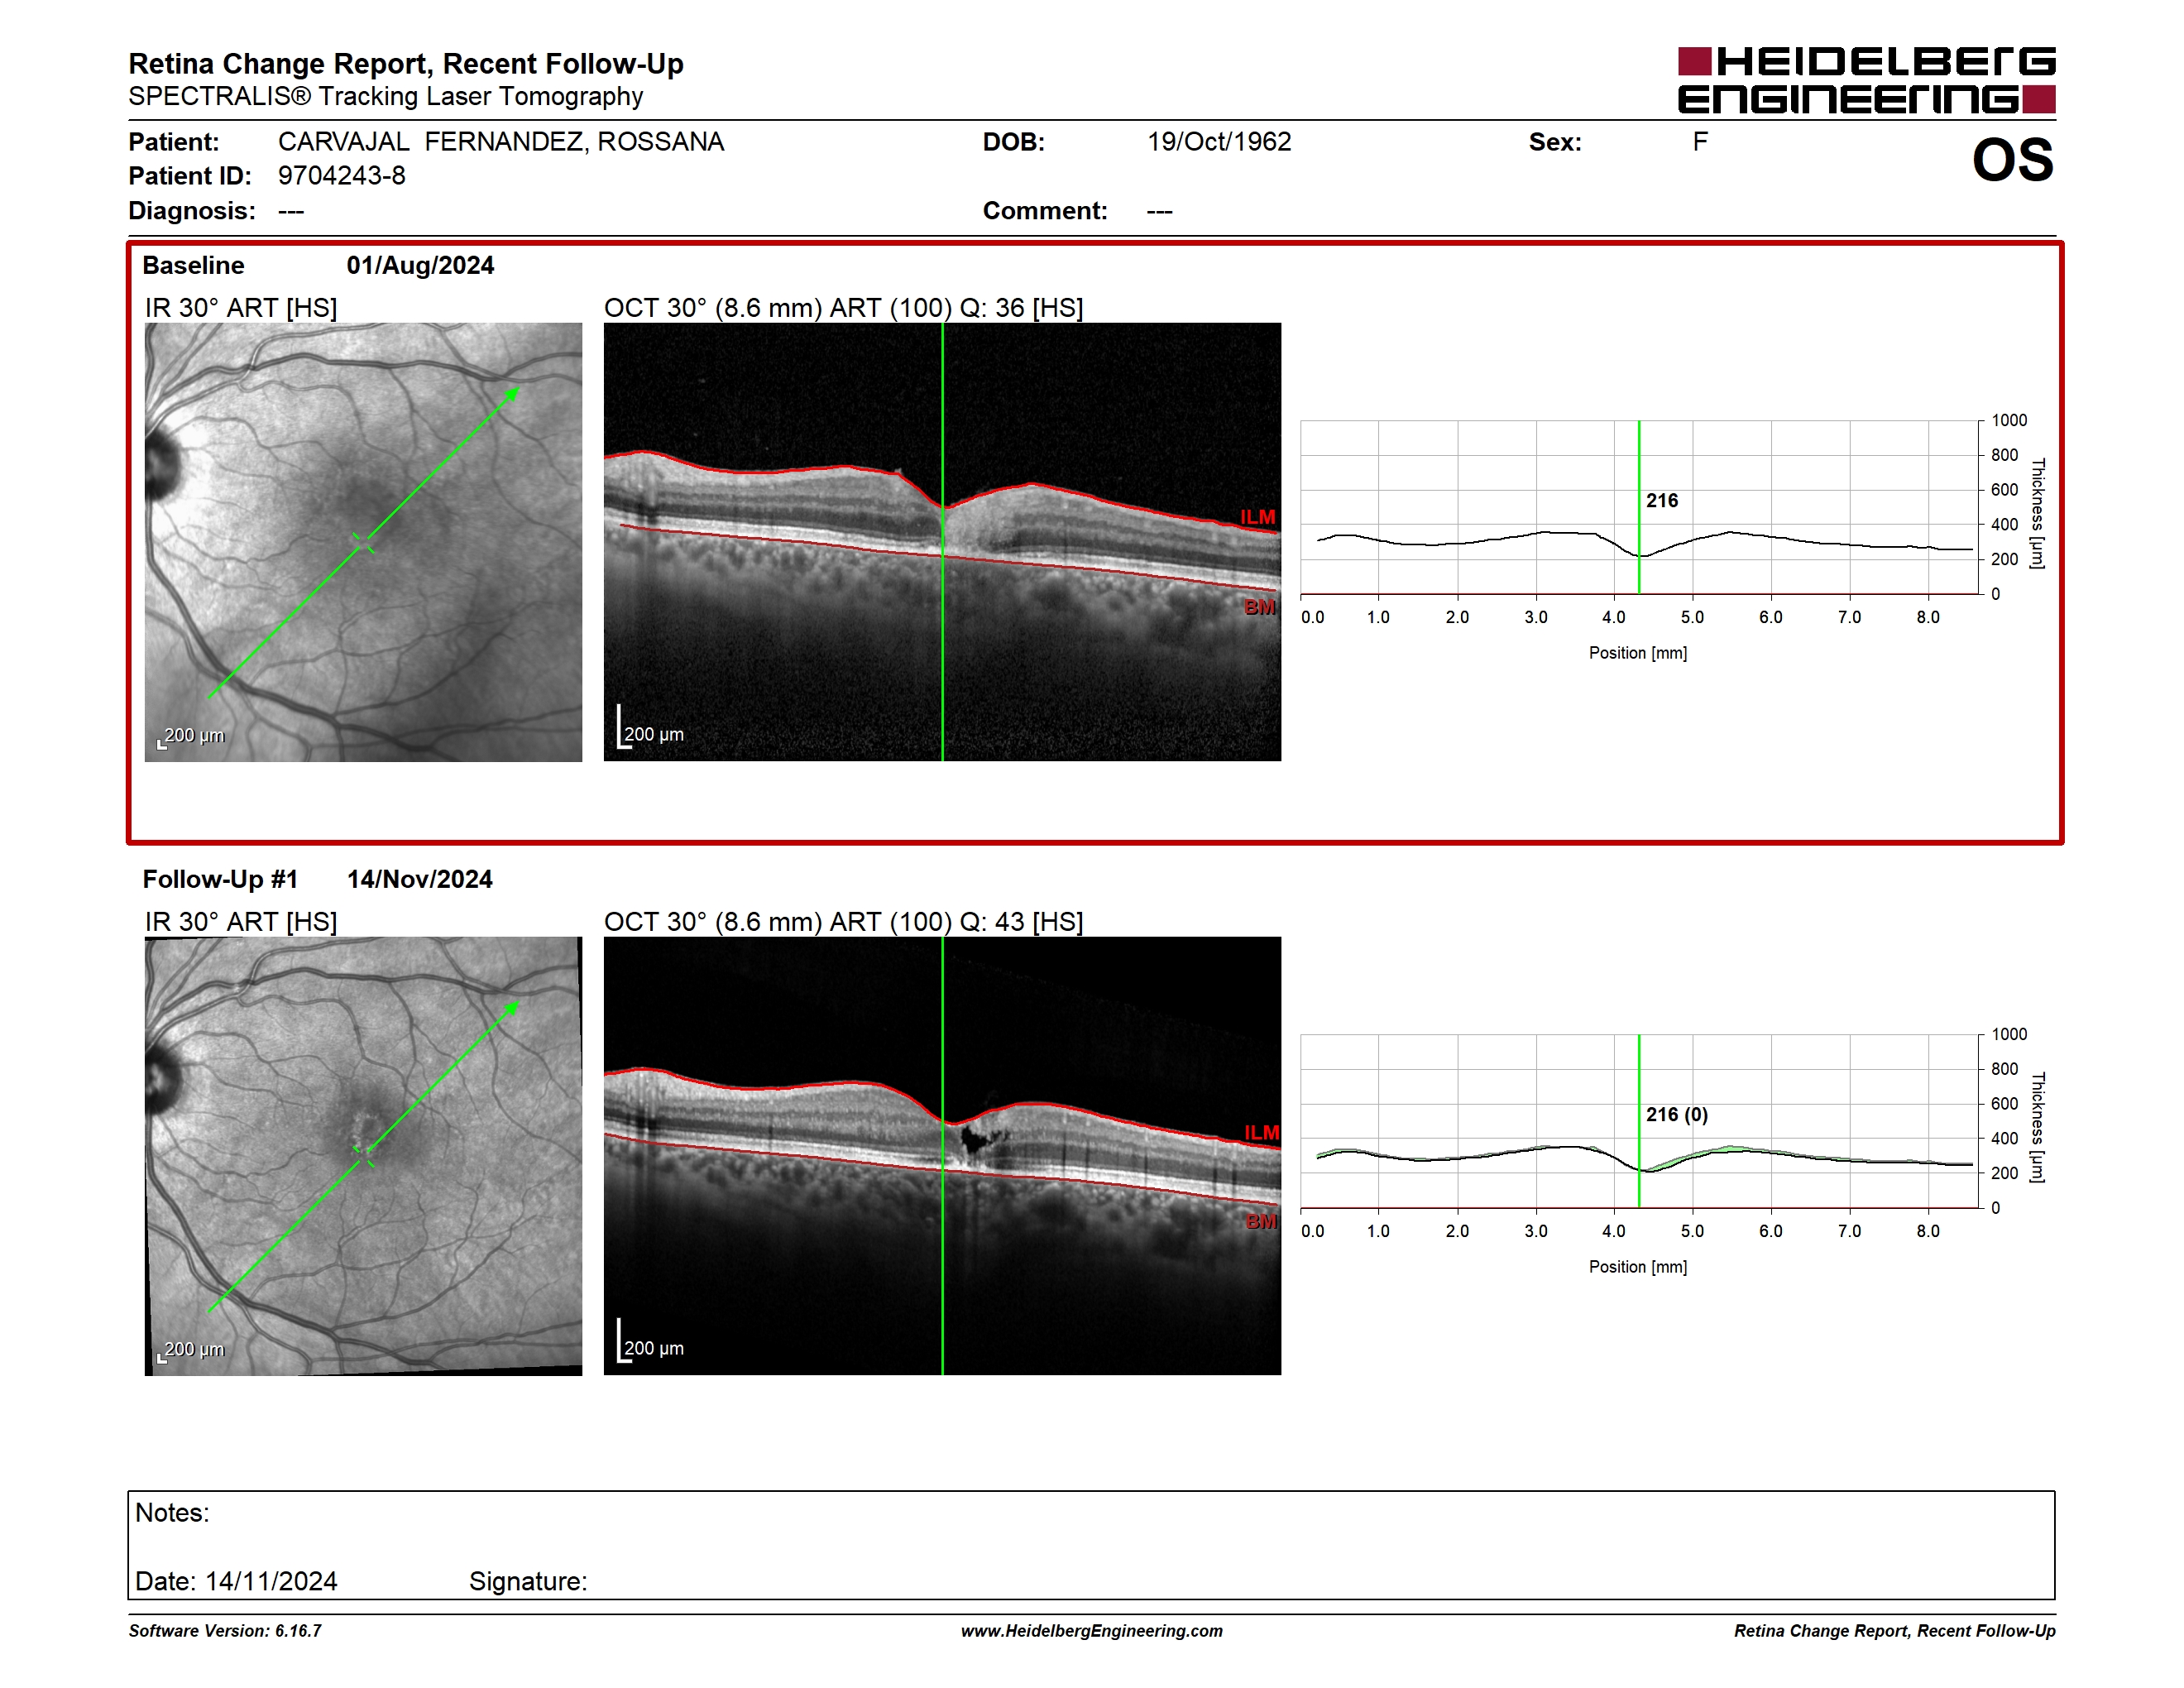Viewport: 2184px width, 1688px height.
Task: Open the baseline IR fundus image
Action: click(x=363, y=542)
